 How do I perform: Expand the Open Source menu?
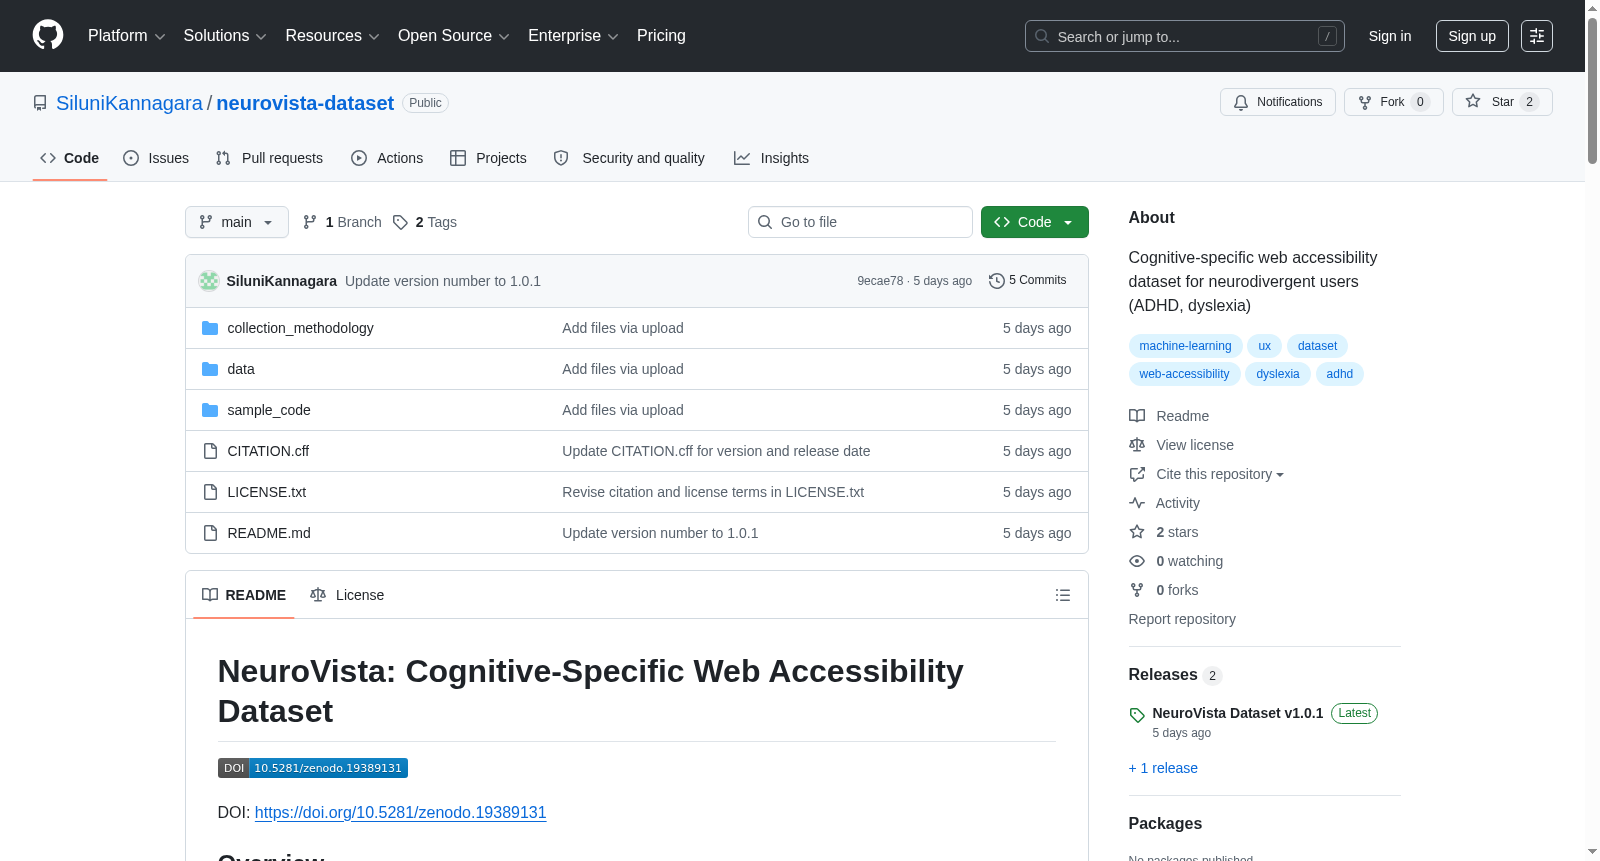454,36
